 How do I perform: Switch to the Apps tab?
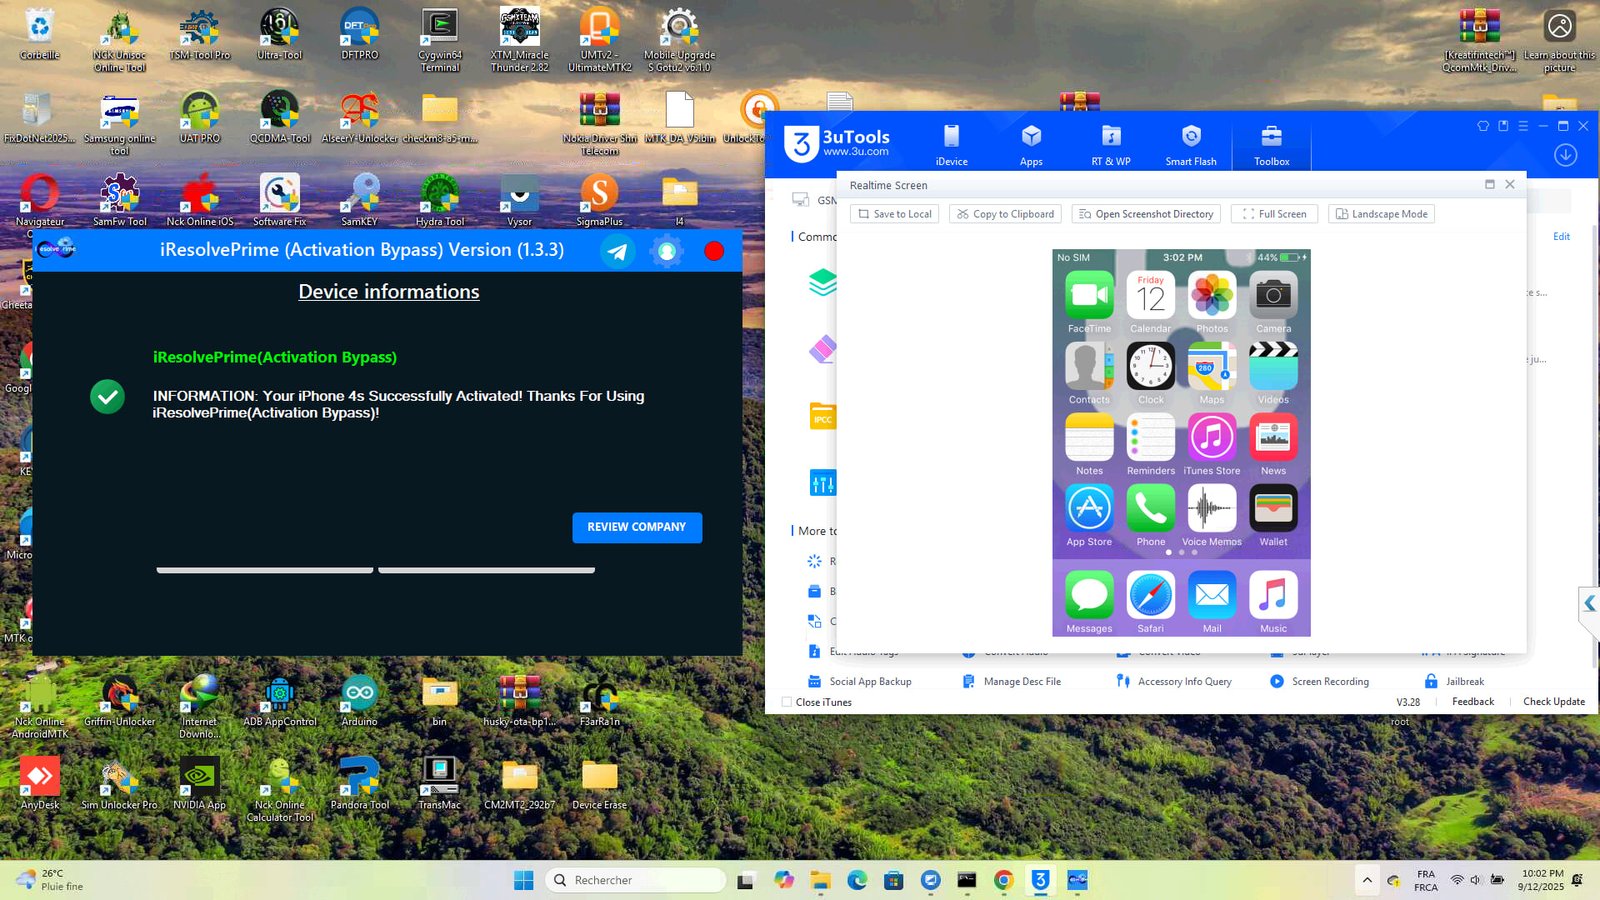click(1031, 145)
